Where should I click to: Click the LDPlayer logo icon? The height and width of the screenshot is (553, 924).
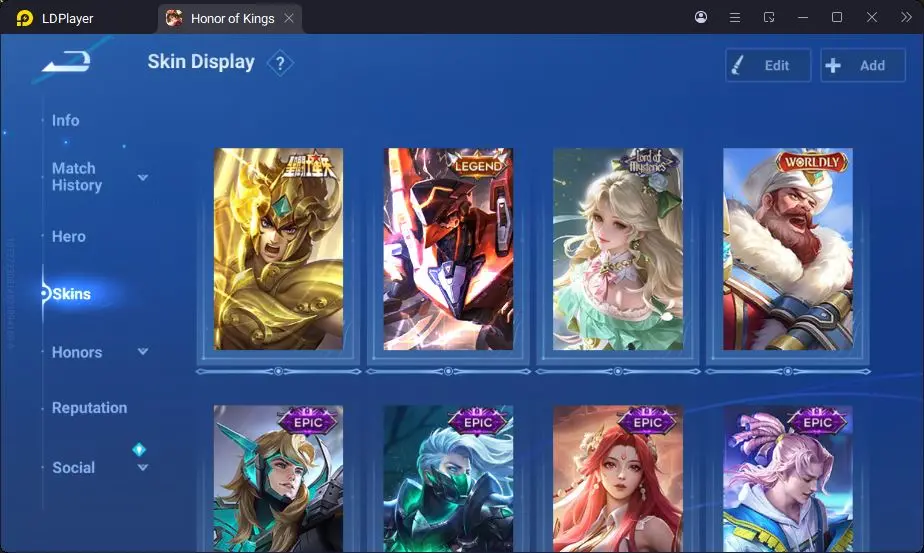[x=24, y=18]
